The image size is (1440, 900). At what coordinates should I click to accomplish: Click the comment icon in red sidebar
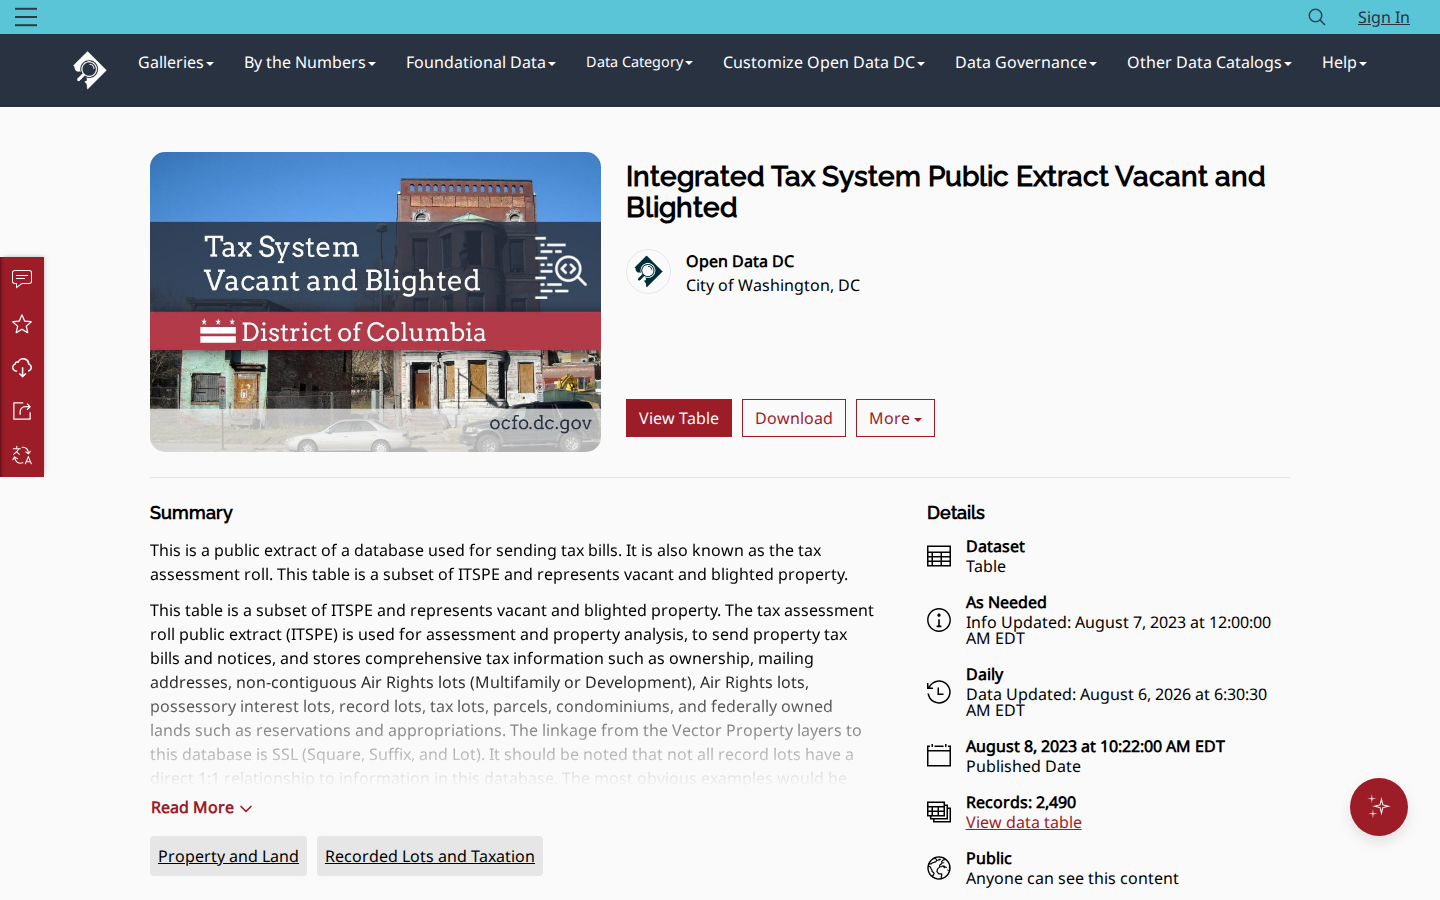click(x=22, y=279)
